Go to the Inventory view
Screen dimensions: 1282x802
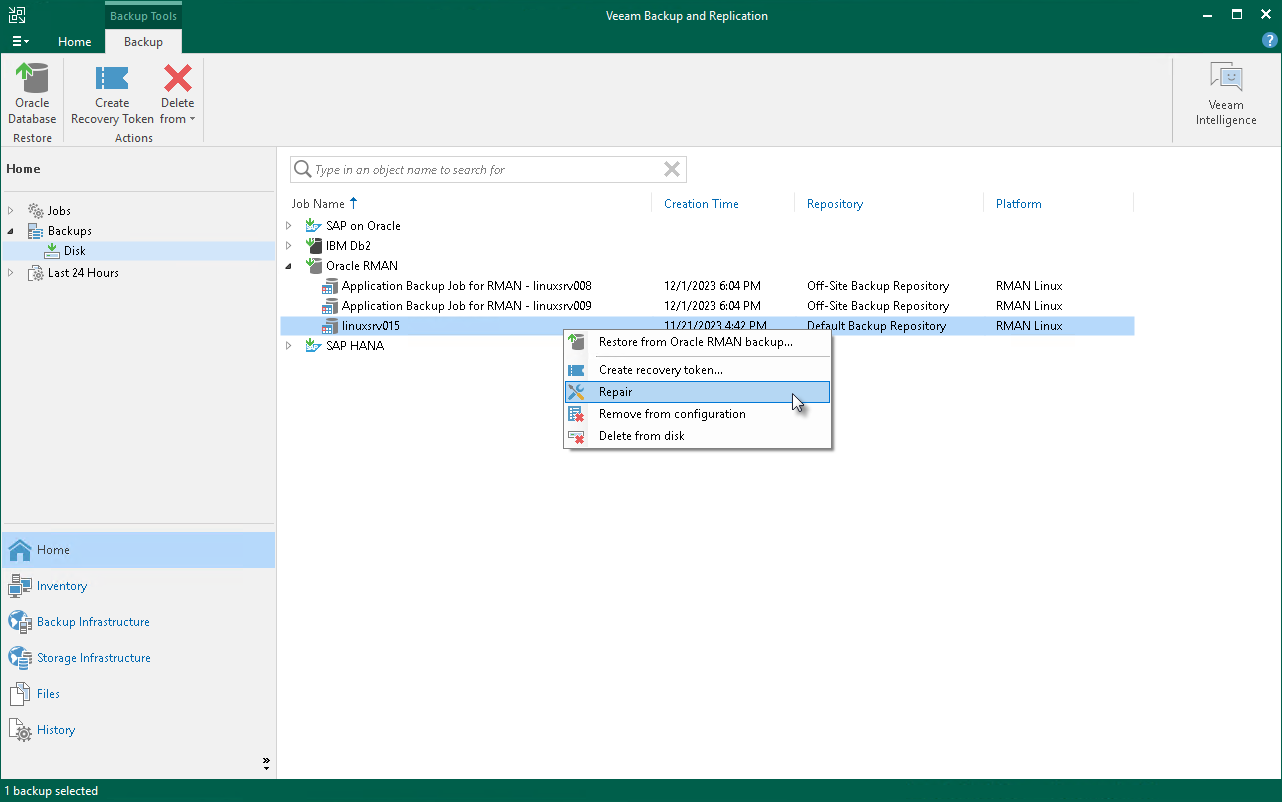click(x=61, y=586)
